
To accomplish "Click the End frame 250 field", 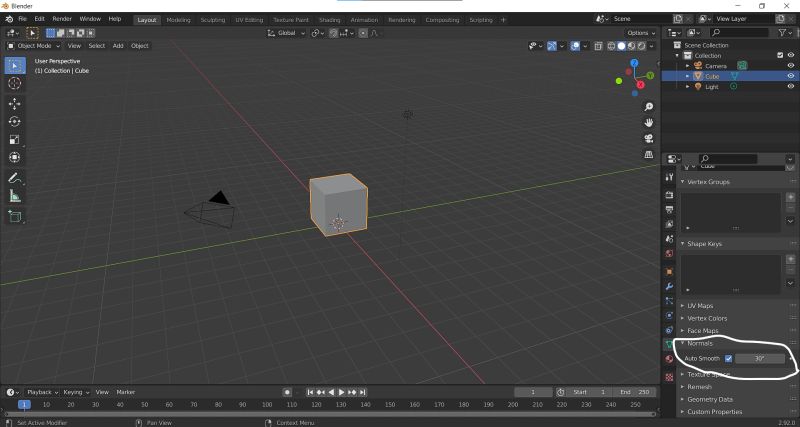I will pos(636,392).
